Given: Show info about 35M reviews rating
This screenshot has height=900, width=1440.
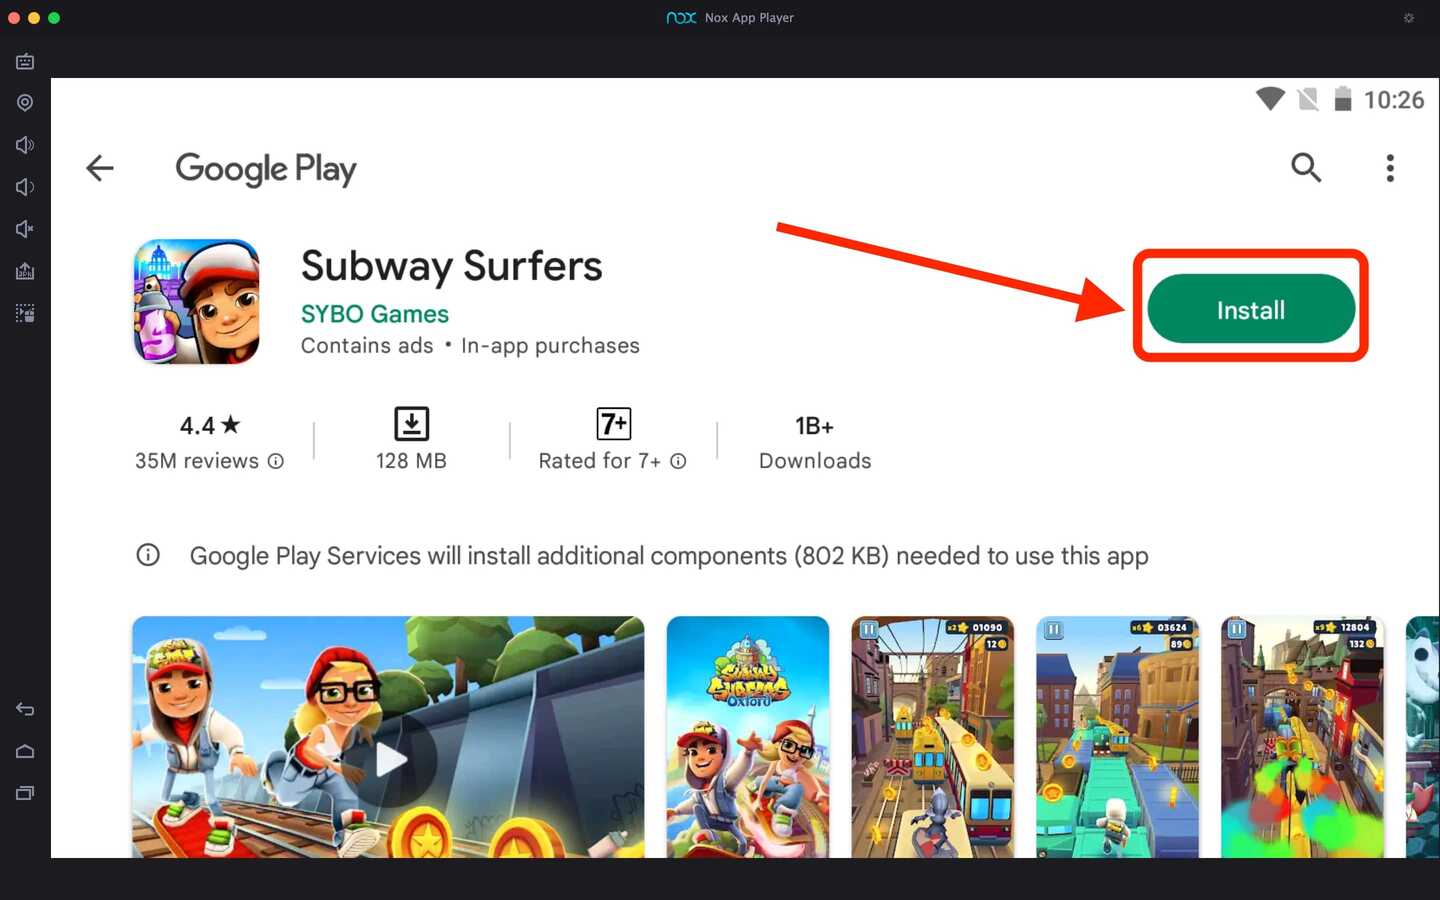Looking at the screenshot, I should [276, 461].
